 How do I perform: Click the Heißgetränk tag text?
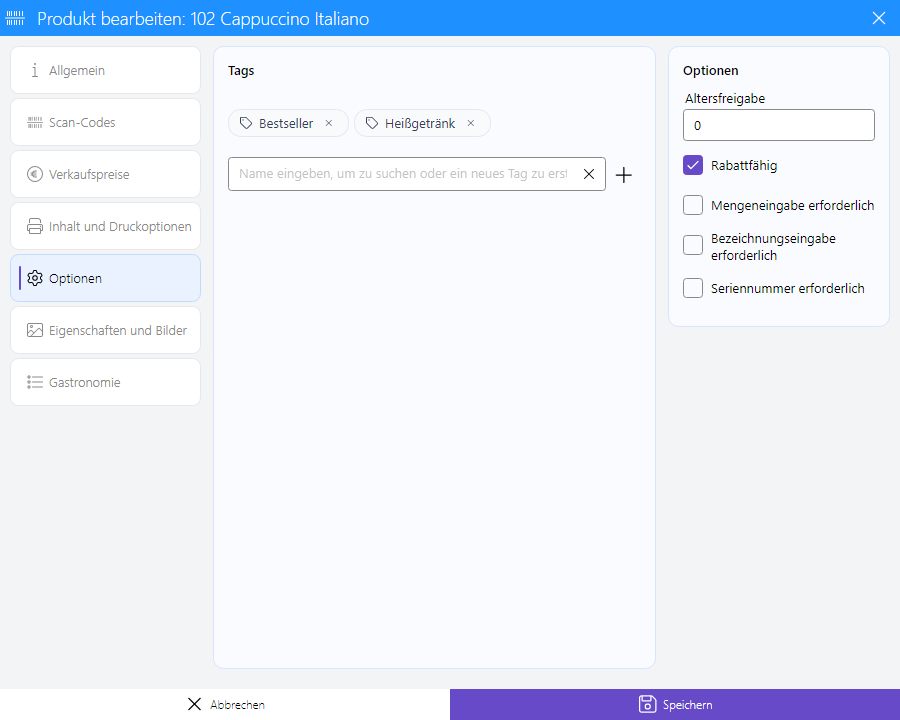[x=420, y=123]
